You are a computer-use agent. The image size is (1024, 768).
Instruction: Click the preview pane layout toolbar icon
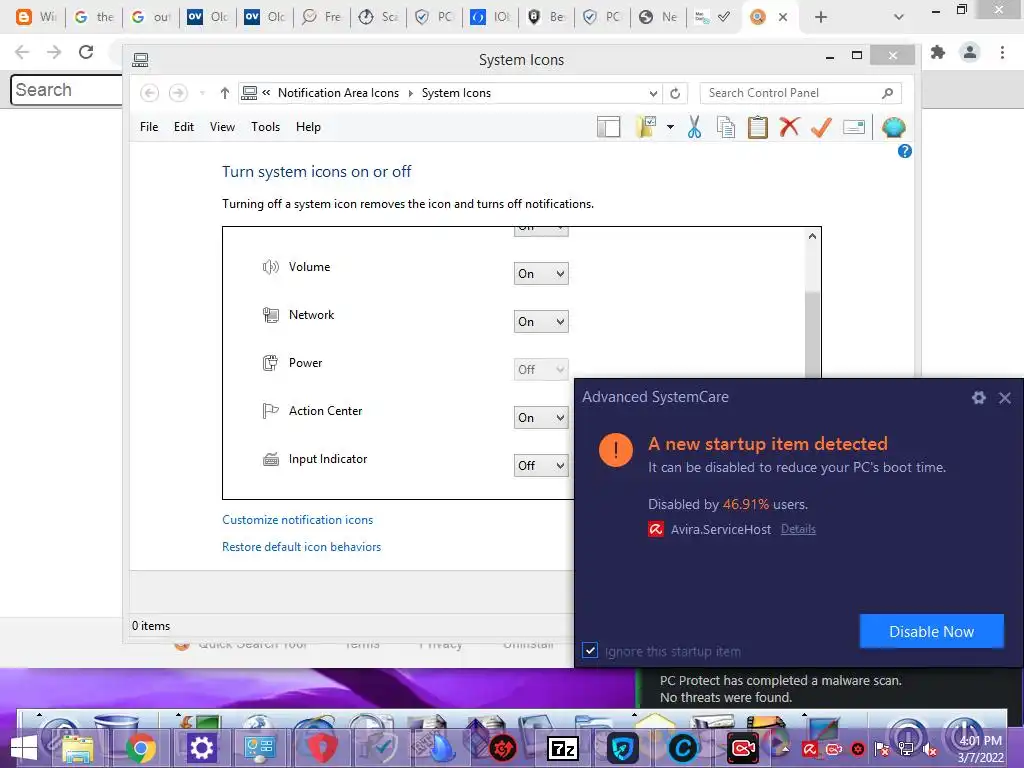[x=608, y=127]
